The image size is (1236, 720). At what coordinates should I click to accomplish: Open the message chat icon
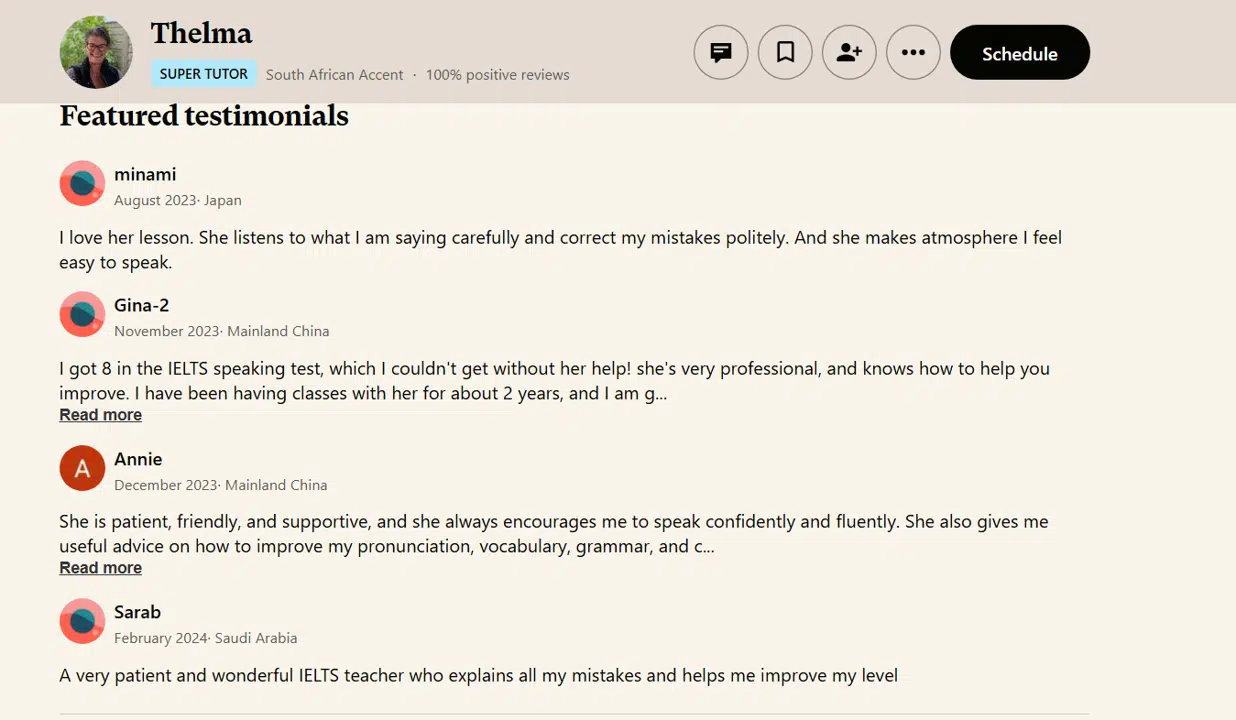pos(720,52)
